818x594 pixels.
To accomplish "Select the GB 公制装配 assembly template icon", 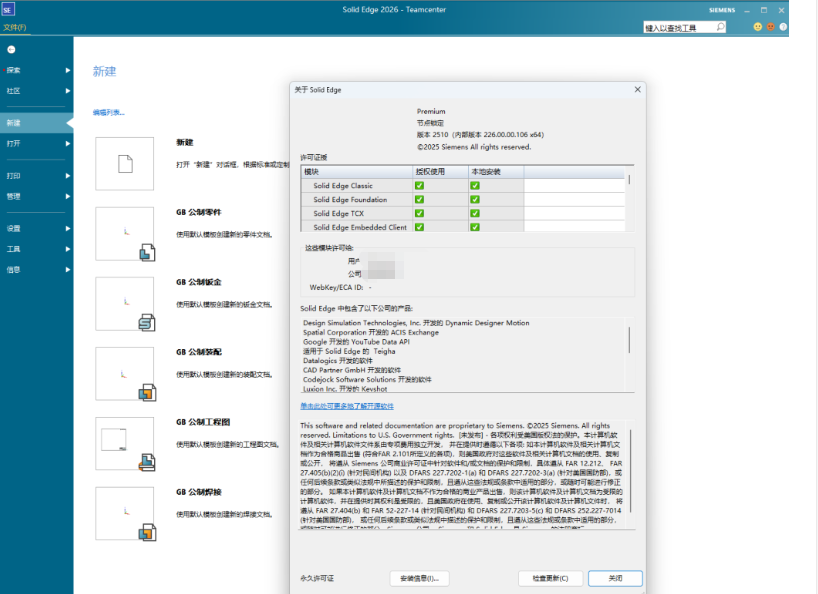I will click(125, 373).
